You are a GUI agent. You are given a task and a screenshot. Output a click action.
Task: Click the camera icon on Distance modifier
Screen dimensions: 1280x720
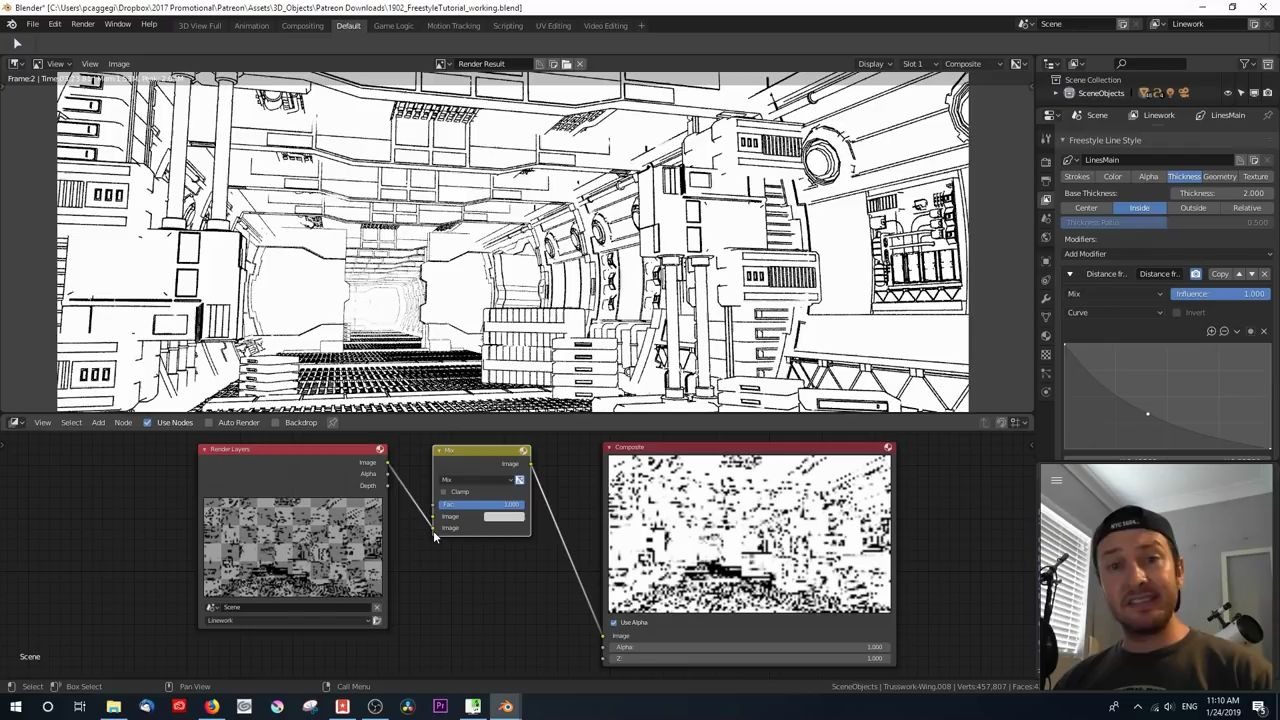(x=1195, y=274)
